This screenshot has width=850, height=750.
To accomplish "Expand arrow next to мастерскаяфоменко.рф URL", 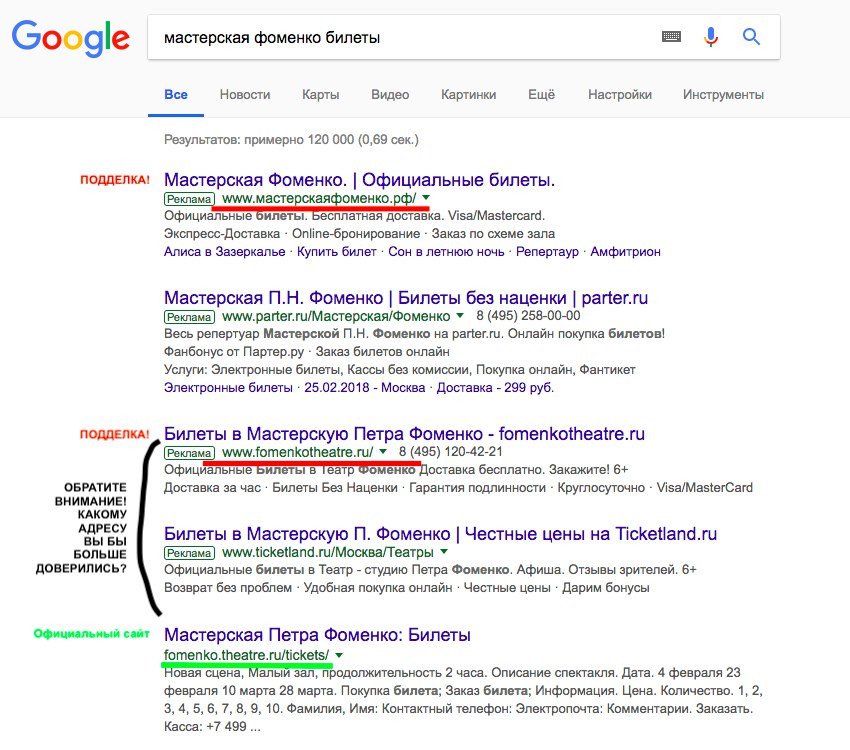I will [x=426, y=198].
